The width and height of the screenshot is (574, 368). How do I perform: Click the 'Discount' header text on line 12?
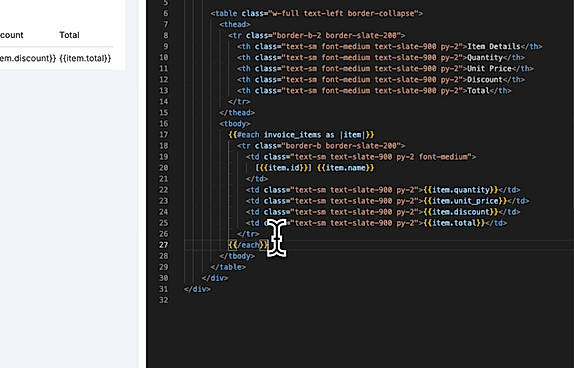click(x=485, y=79)
